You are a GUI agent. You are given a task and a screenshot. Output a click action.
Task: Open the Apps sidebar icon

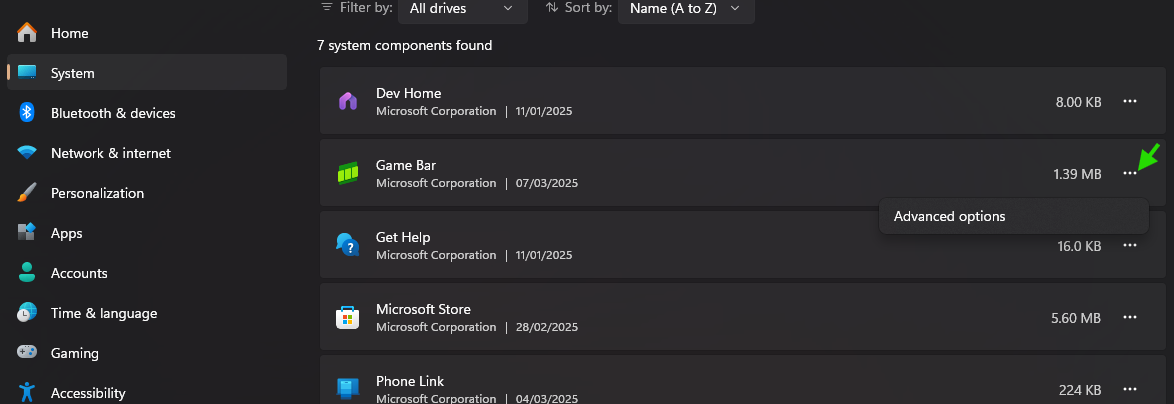[27, 233]
